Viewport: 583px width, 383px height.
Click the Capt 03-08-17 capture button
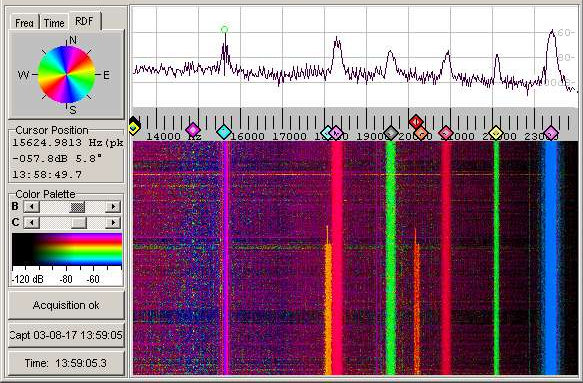[66, 335]
